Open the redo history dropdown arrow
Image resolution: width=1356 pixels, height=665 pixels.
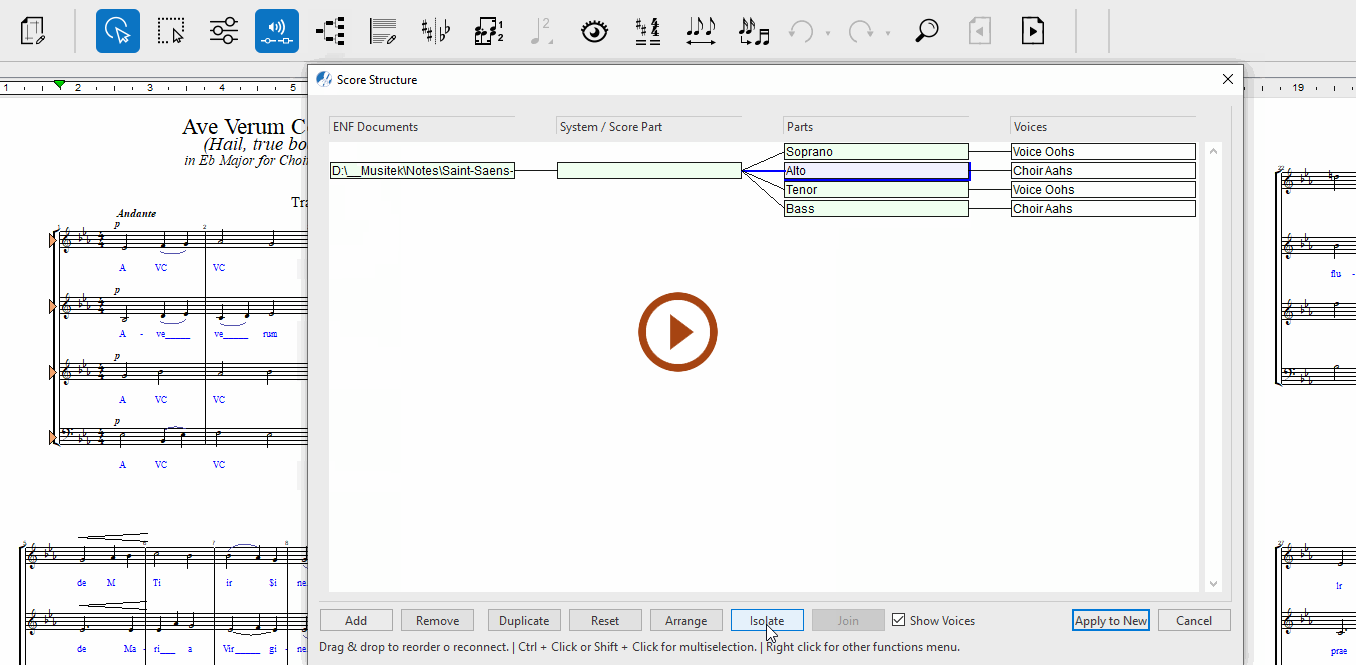888,34
